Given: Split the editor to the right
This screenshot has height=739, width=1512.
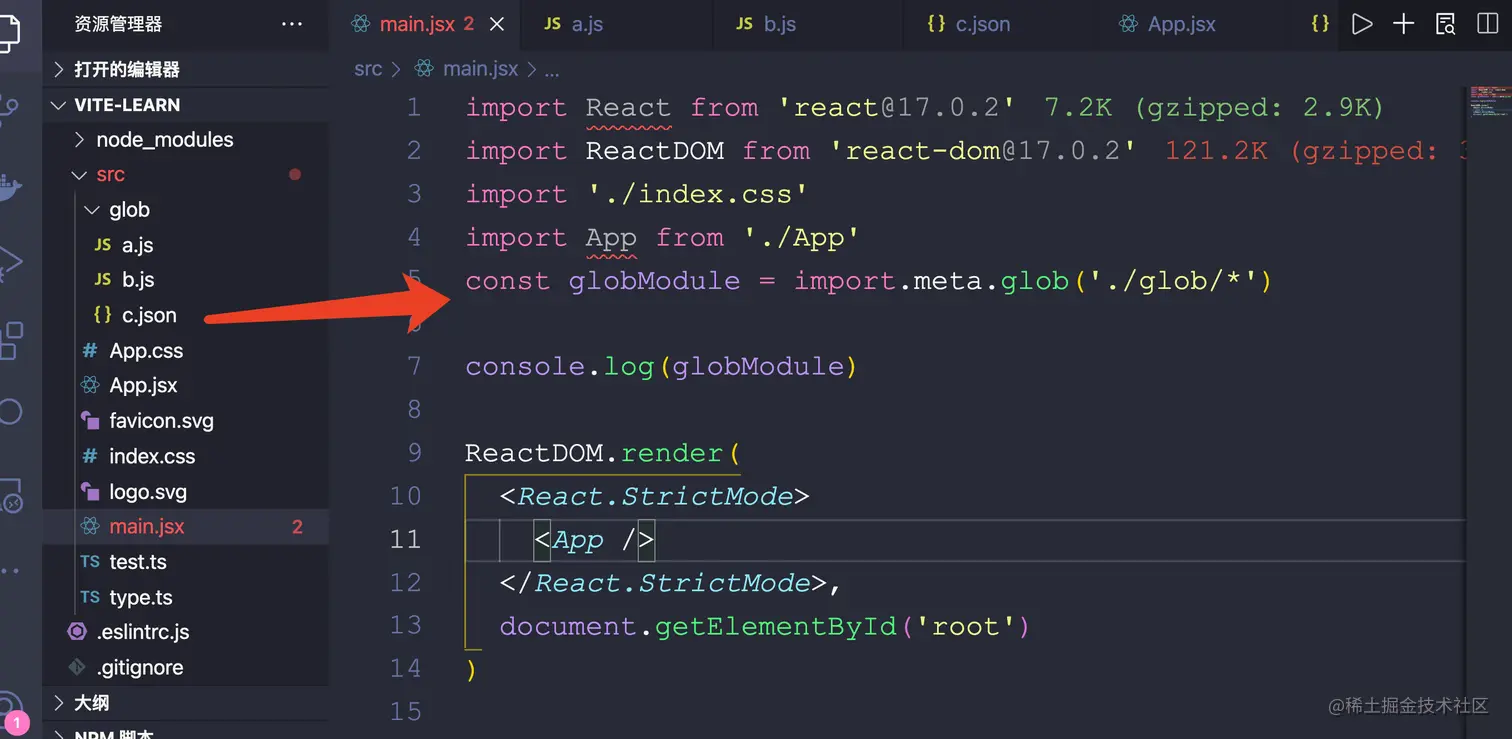Looking at the screenshot, I should (1488, 24).
